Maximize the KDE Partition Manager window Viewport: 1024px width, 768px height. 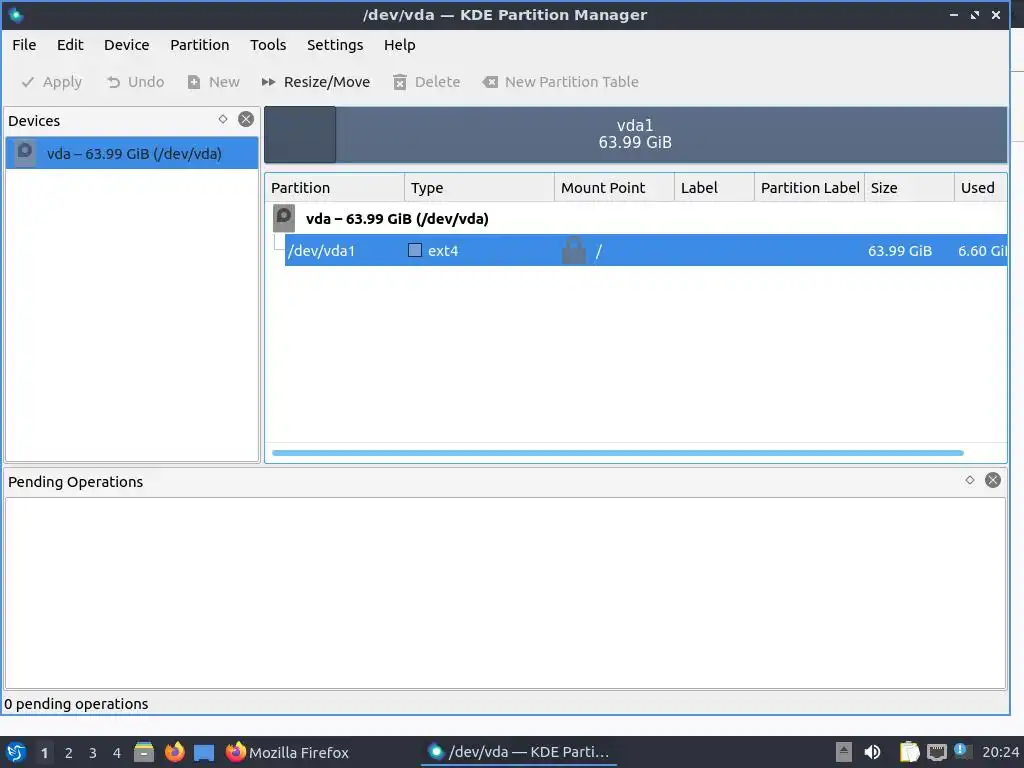pyautogui.click(x=974, y=14)
